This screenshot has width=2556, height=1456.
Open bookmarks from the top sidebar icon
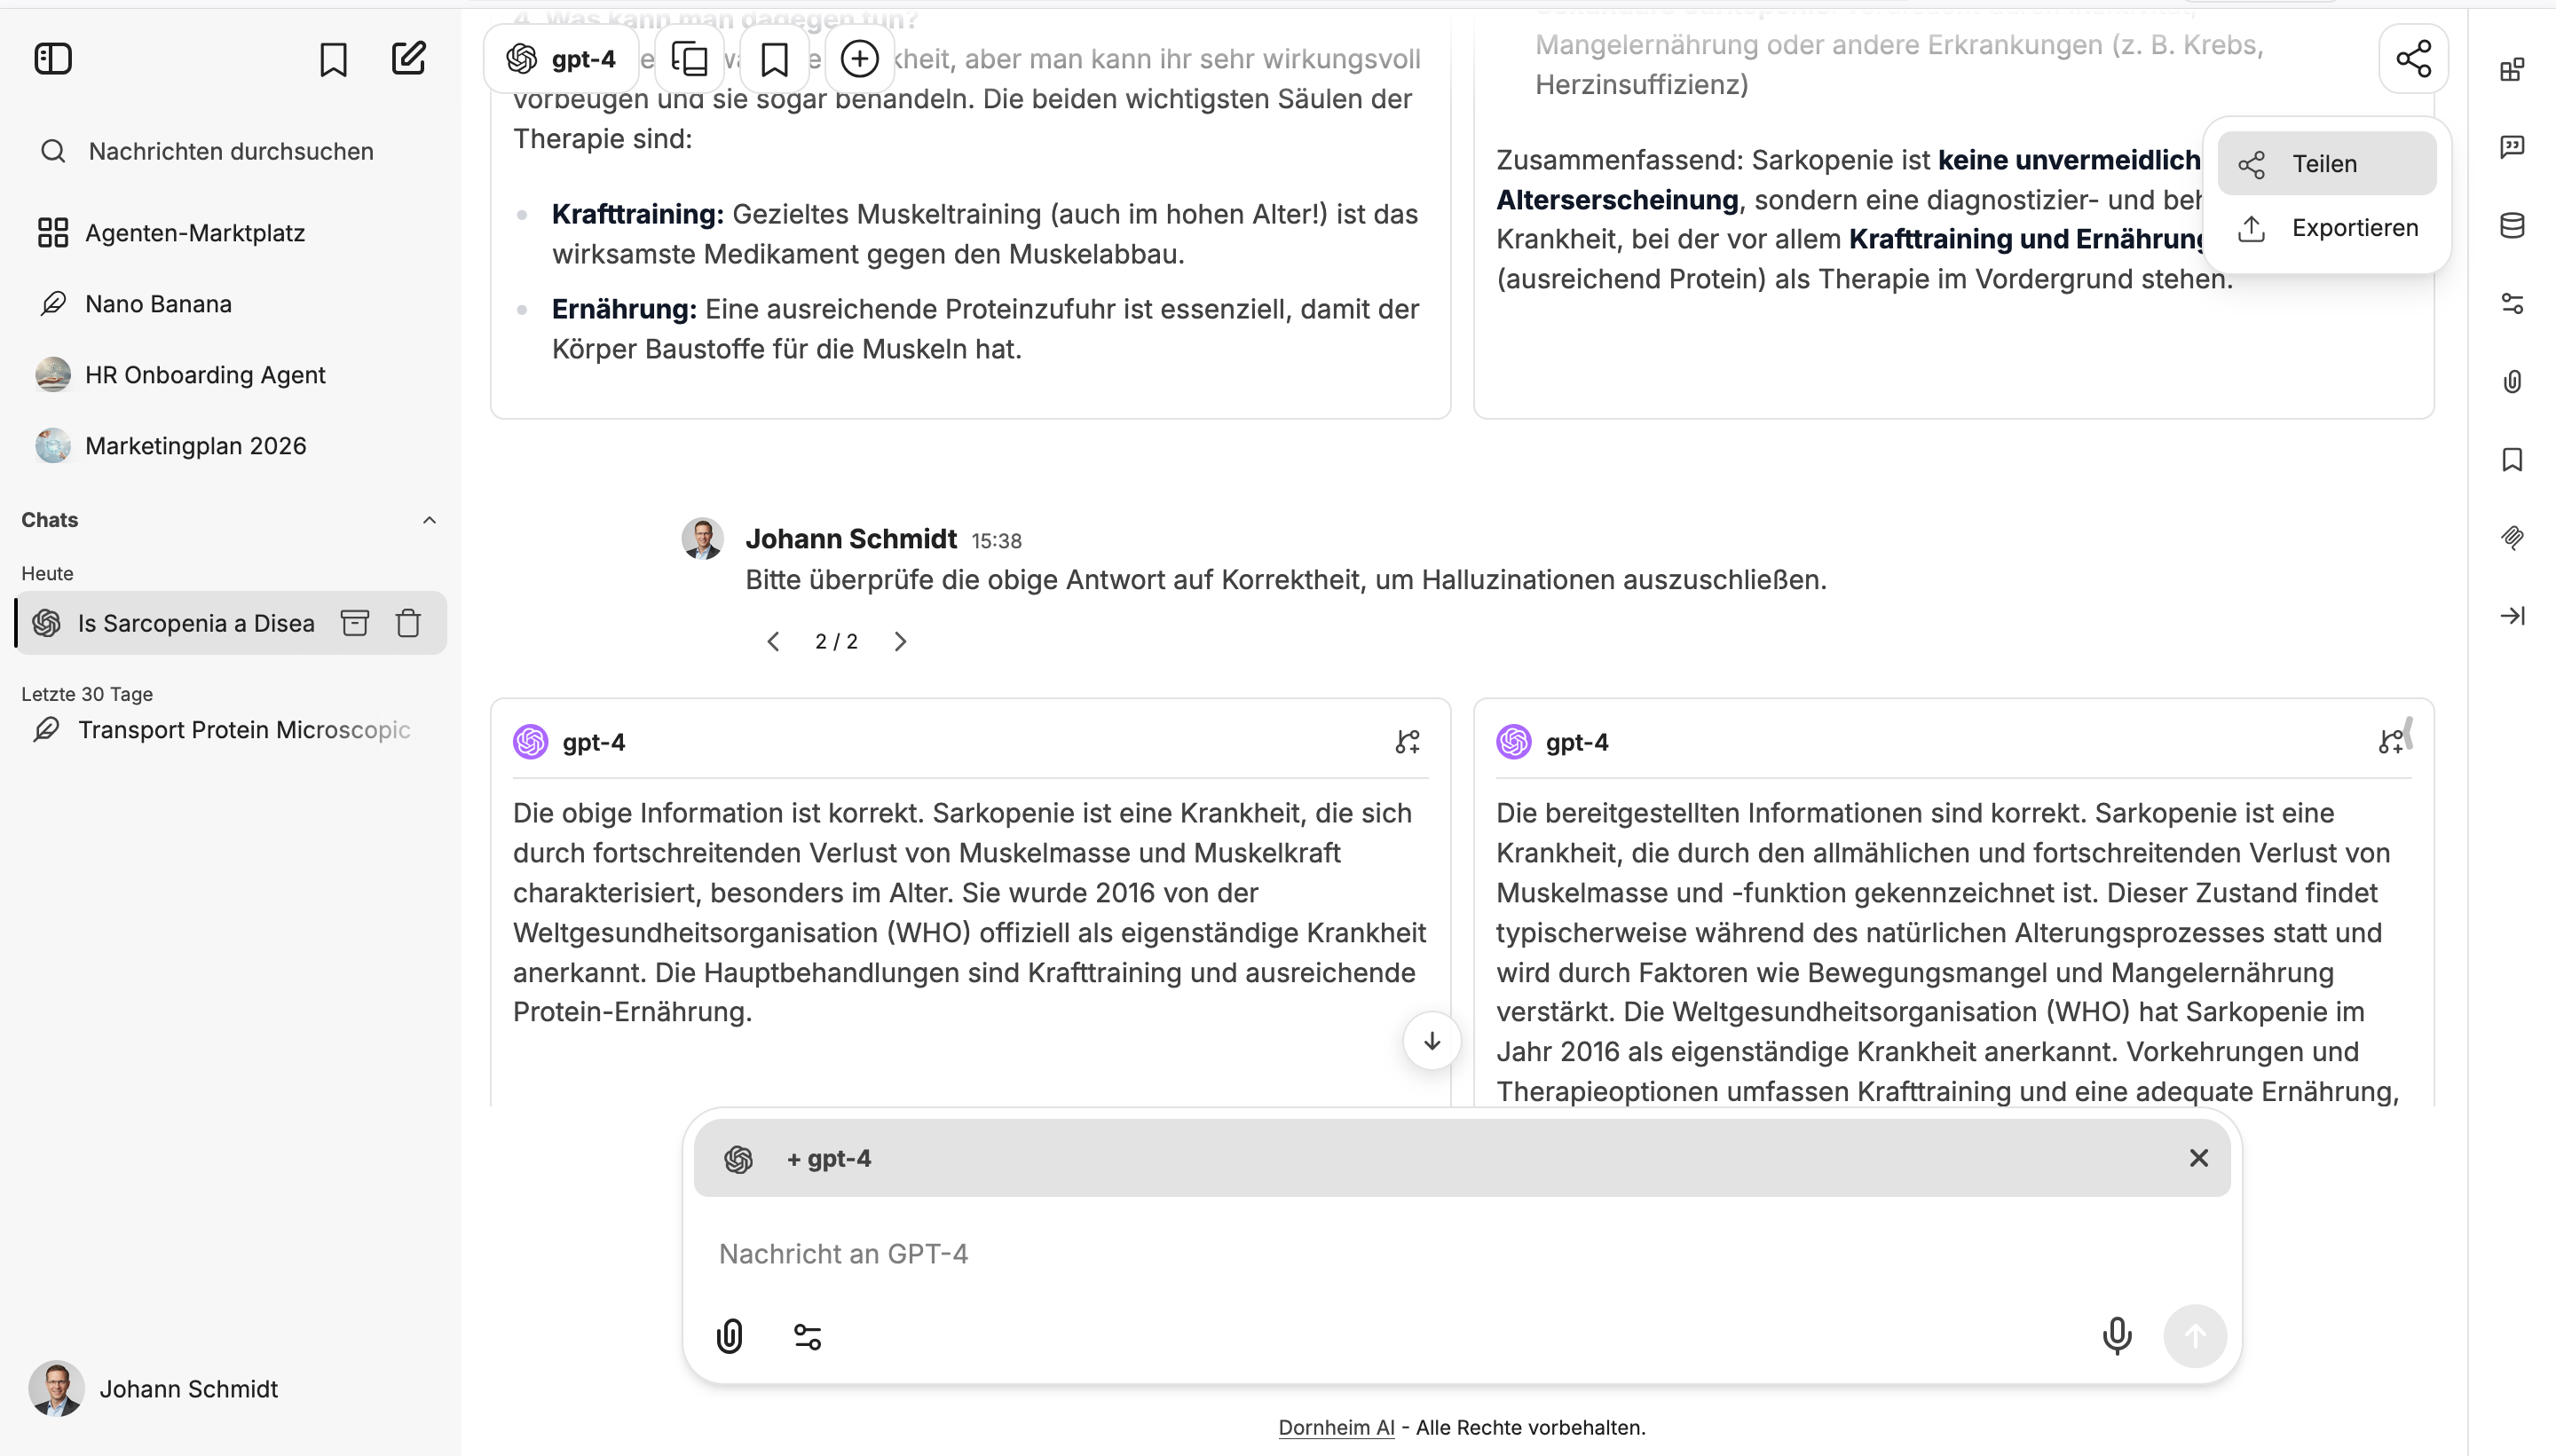click(x=334, y=58)
